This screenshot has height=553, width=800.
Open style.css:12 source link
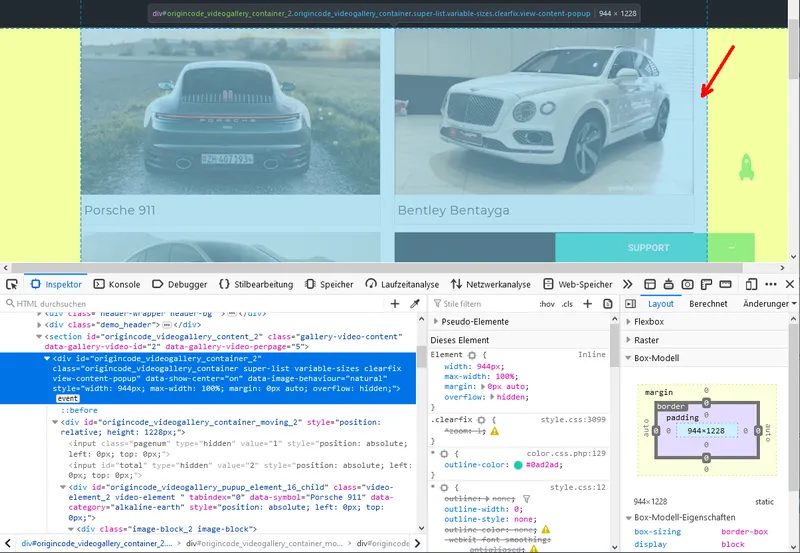click(578, 487)
